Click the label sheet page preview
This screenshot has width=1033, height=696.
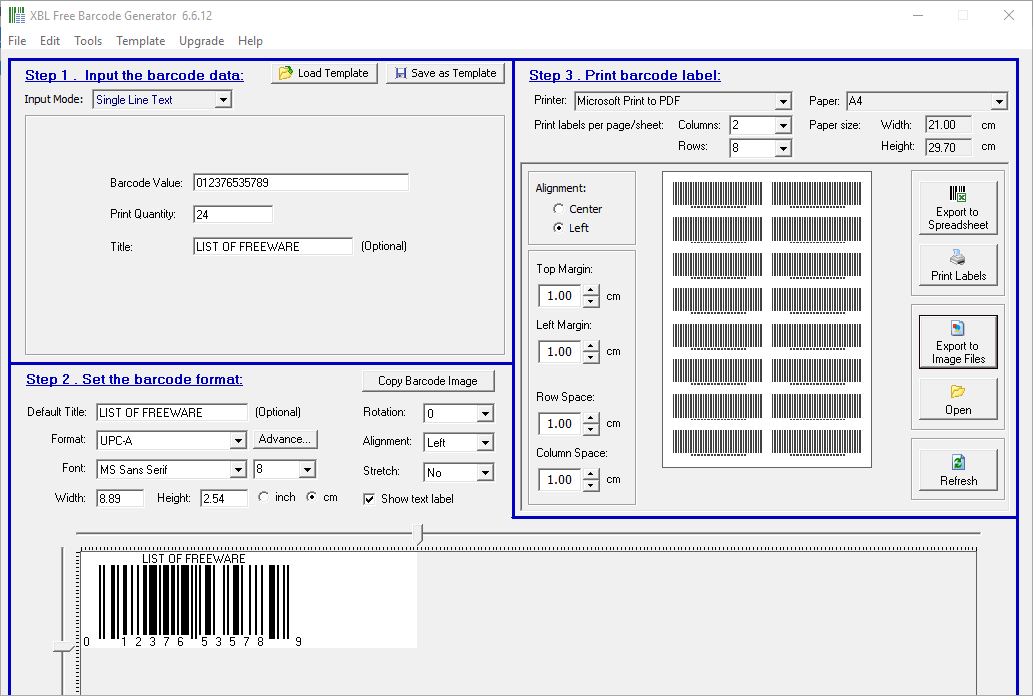767,320
